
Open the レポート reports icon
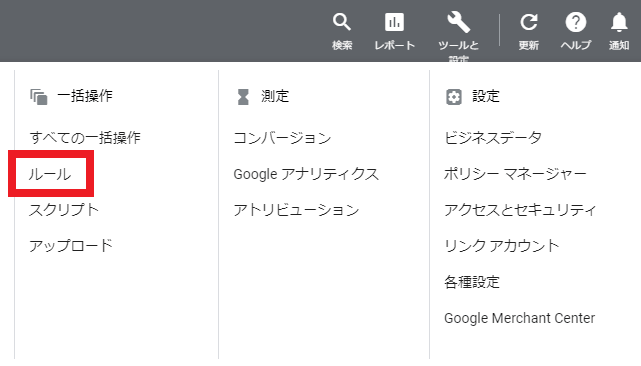[x=394, y=22]
